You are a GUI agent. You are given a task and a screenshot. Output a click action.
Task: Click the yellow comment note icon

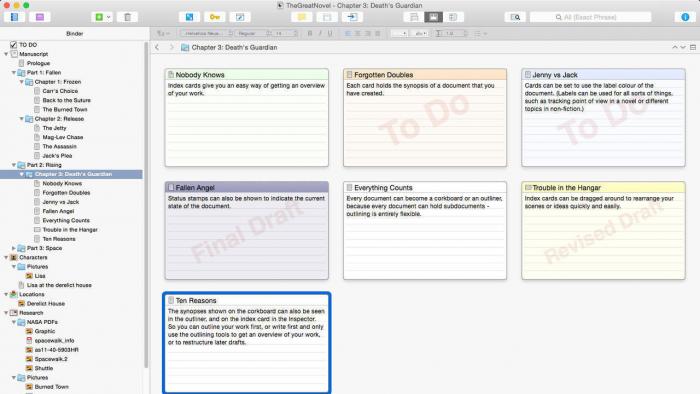point(302,17)
